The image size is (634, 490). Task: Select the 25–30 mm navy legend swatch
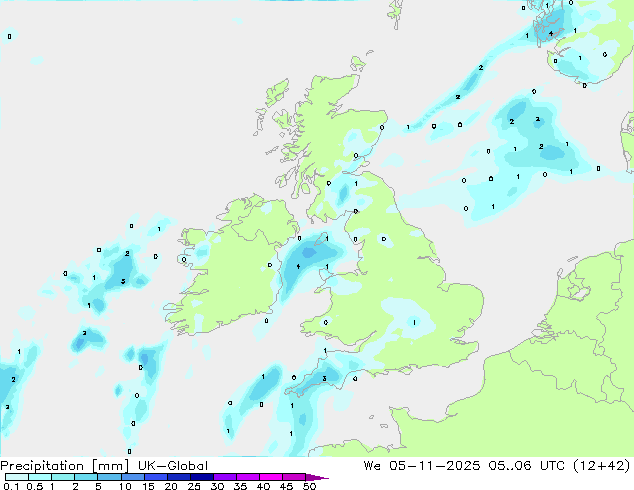(x=201, y=477)
